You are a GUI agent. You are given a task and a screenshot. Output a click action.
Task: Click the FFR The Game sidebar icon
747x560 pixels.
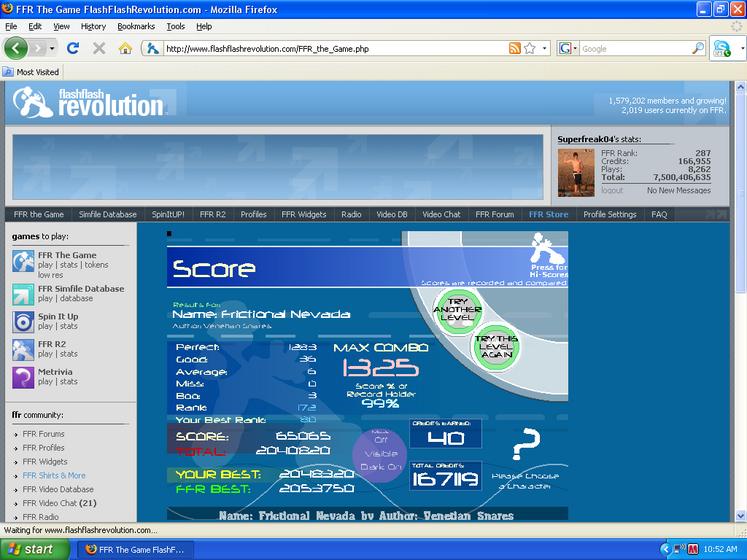pyautogui.click(x=23, y=261)
